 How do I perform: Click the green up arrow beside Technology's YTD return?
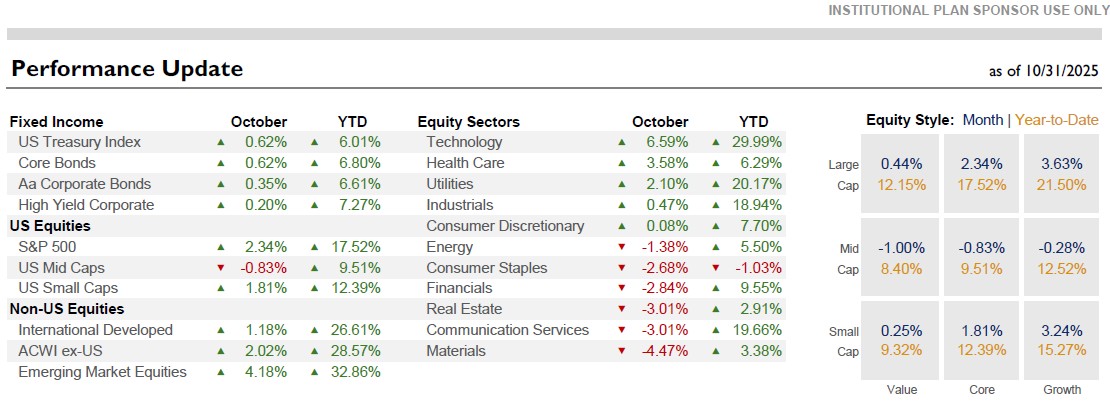pos(715,142)
